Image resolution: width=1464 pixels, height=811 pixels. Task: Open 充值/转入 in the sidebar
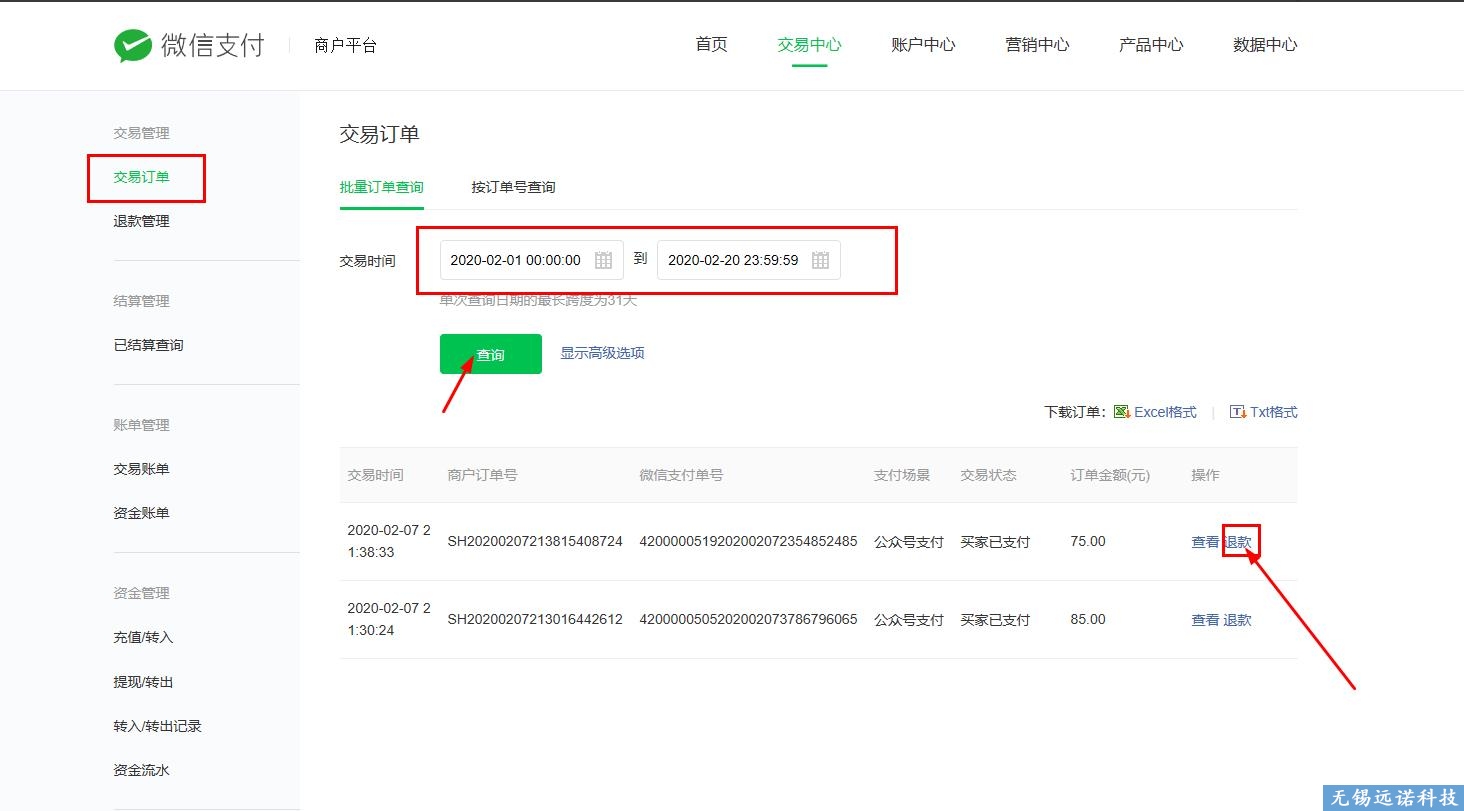[x=144, y=637]
